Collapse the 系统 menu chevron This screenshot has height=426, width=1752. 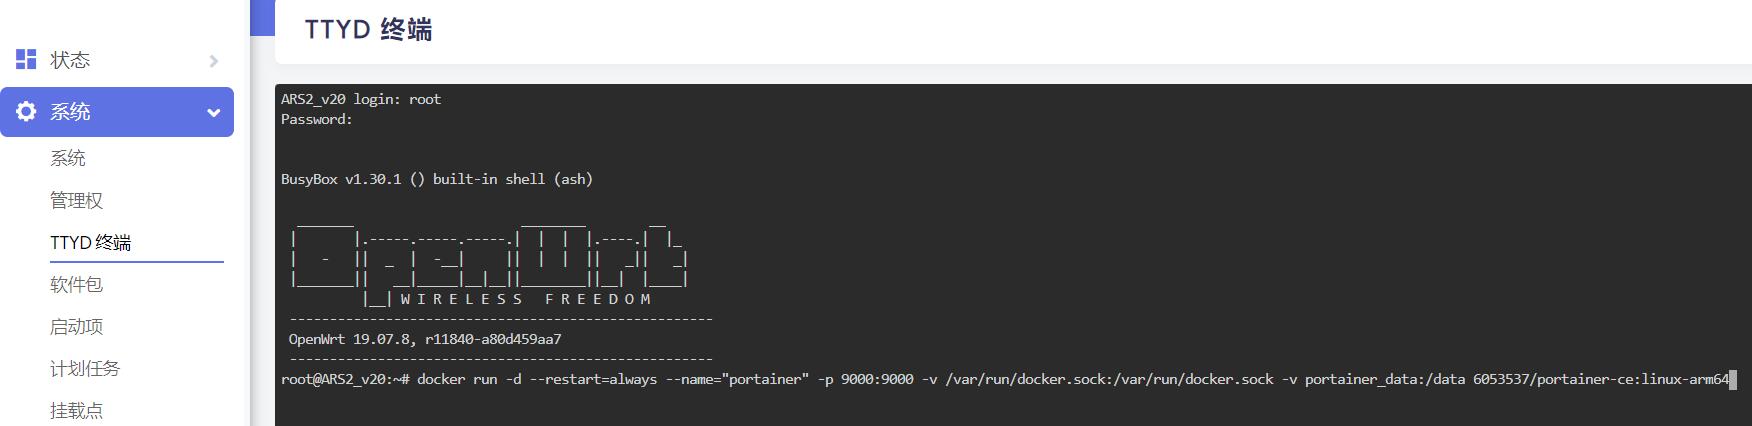pos(213,113)
